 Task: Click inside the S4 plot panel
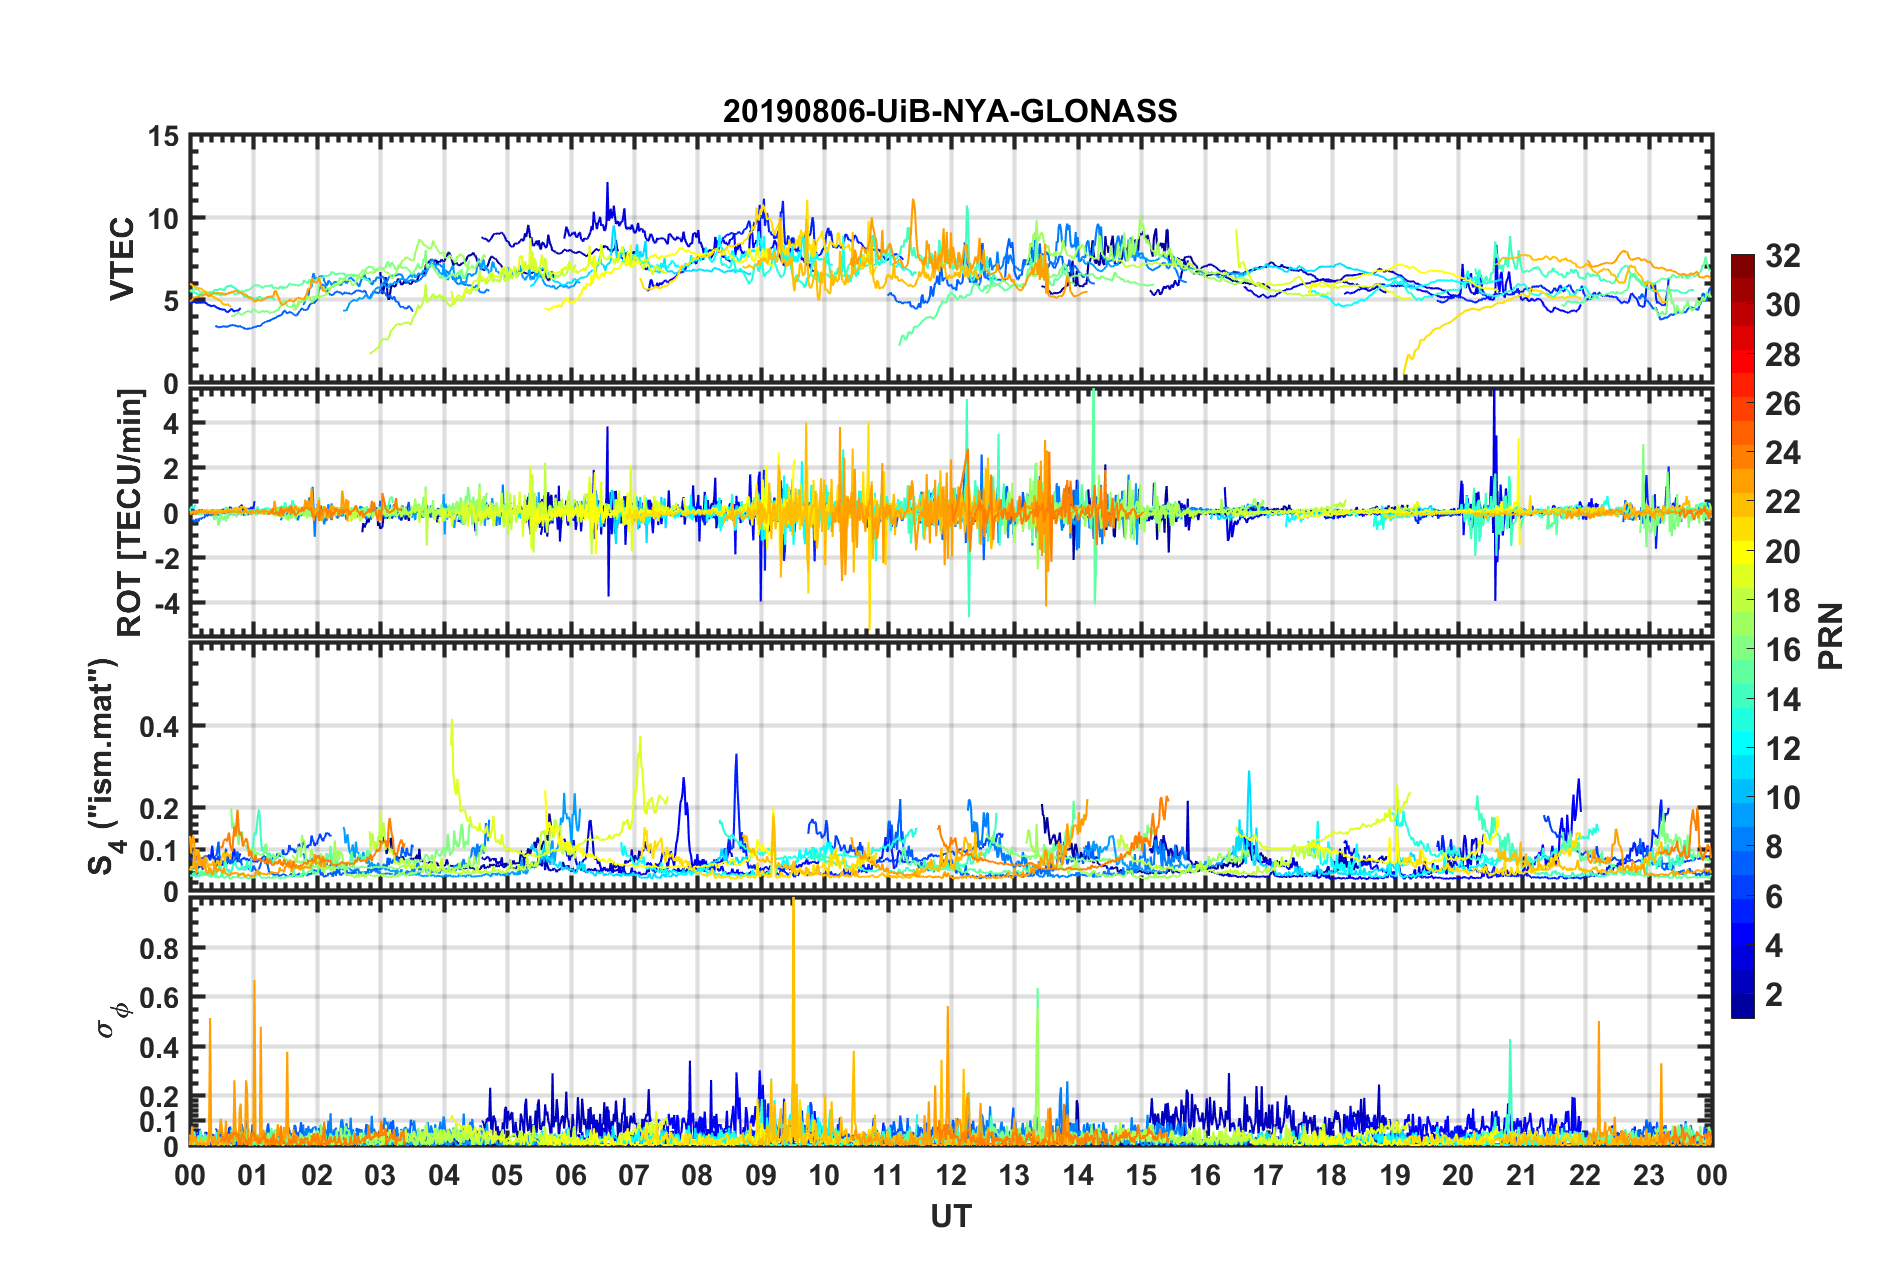(x=951, y=766)
